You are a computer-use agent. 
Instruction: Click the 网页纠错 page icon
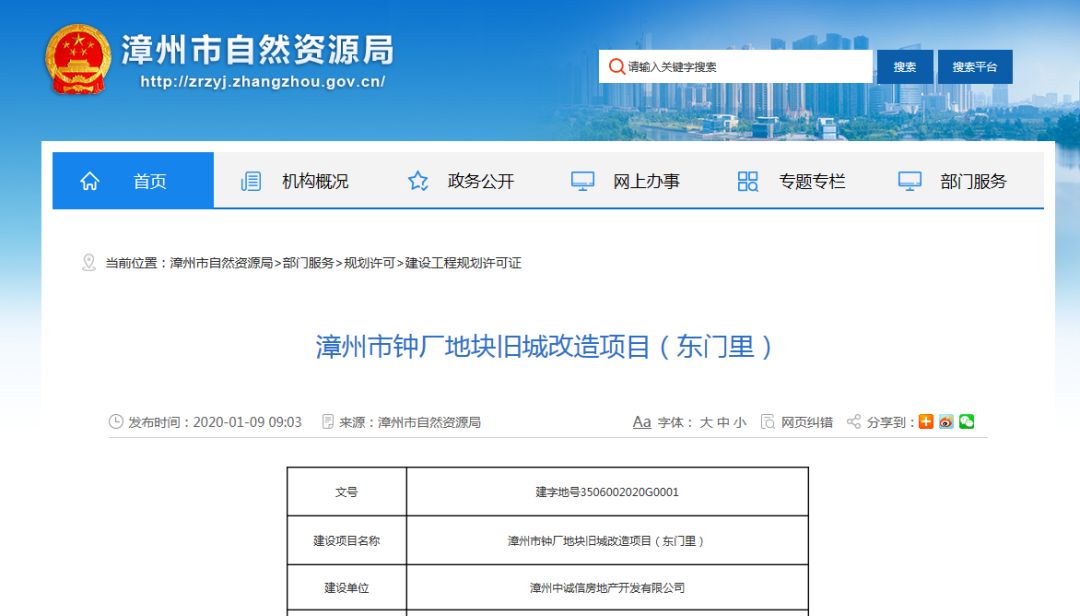(767, 422)
